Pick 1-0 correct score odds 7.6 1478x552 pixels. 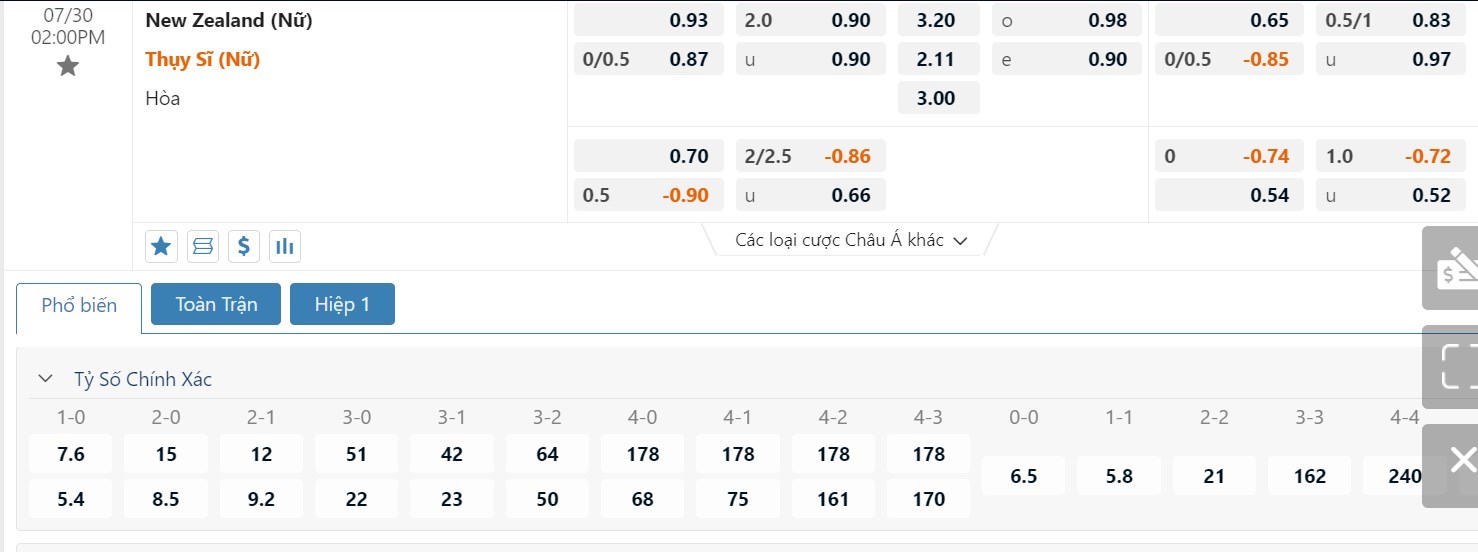71,454
